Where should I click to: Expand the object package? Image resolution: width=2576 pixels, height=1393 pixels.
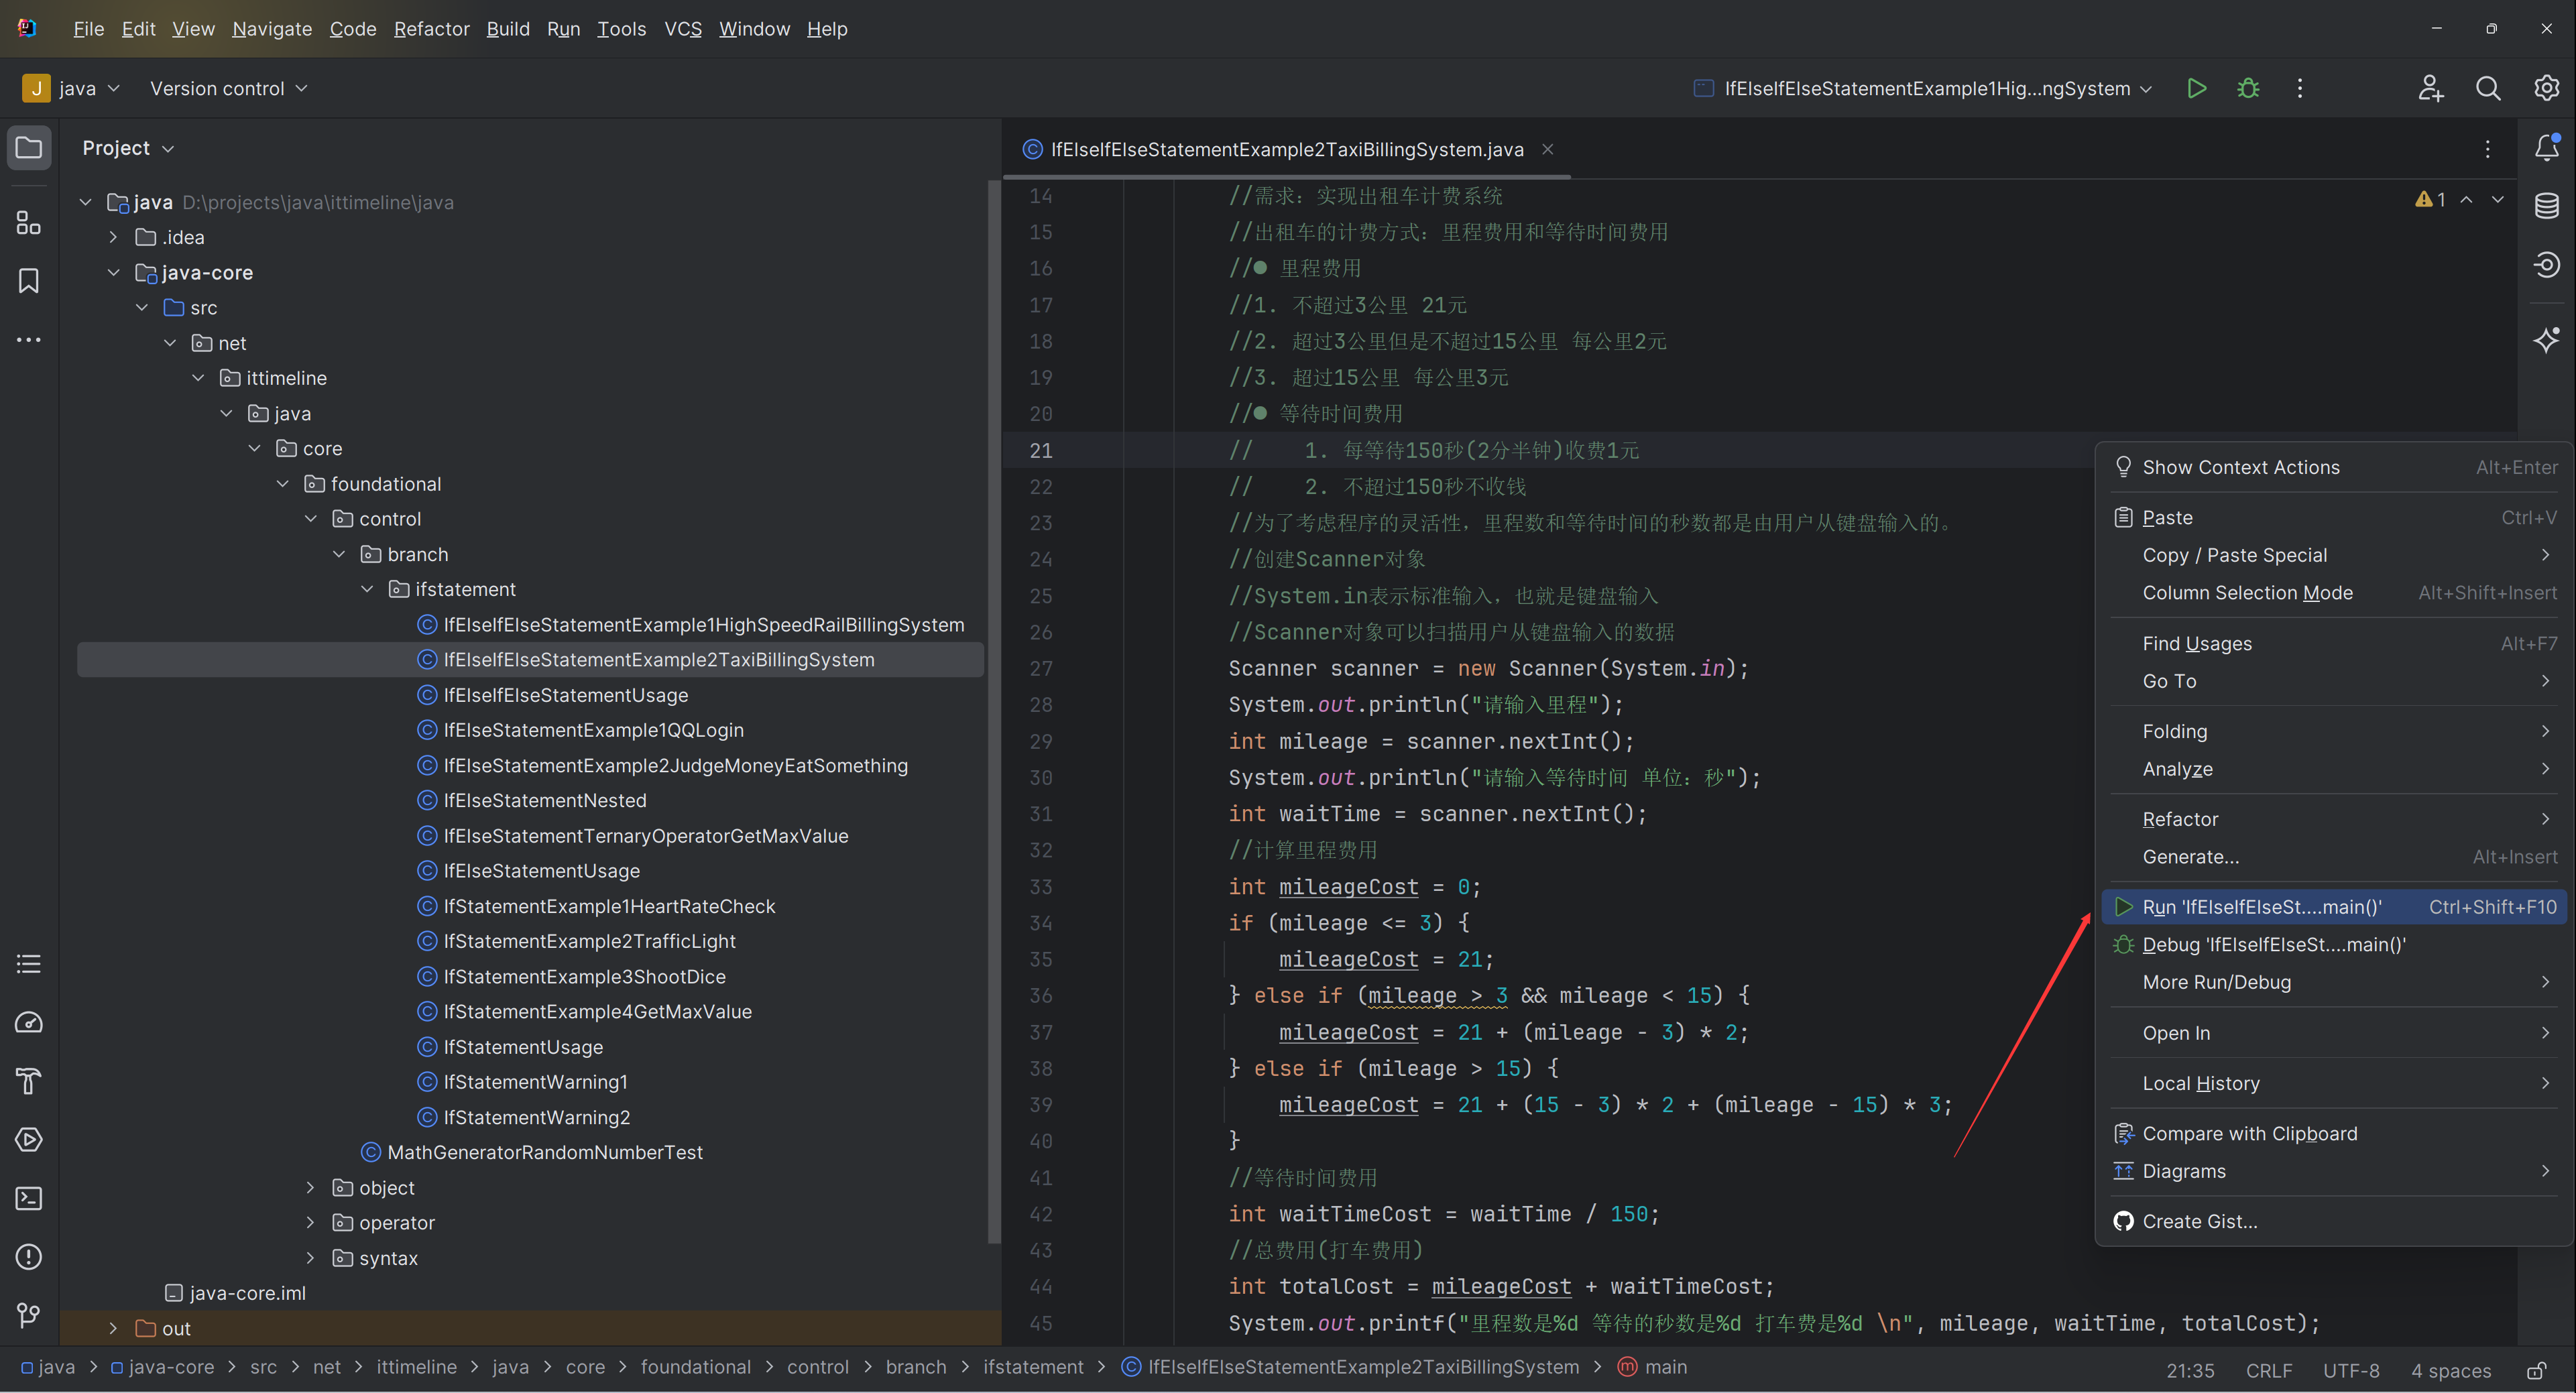[x=310, y=1187]
